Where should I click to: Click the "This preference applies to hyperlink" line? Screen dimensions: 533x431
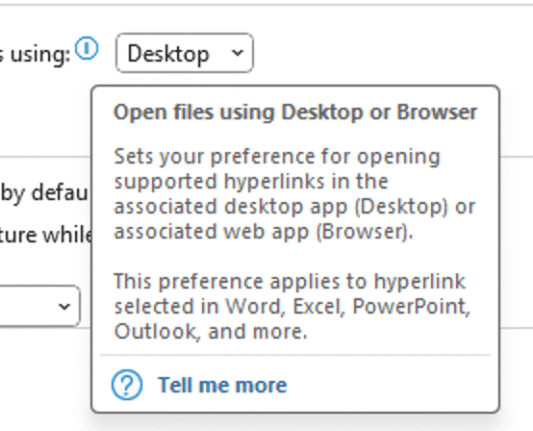tap(290, 282)
